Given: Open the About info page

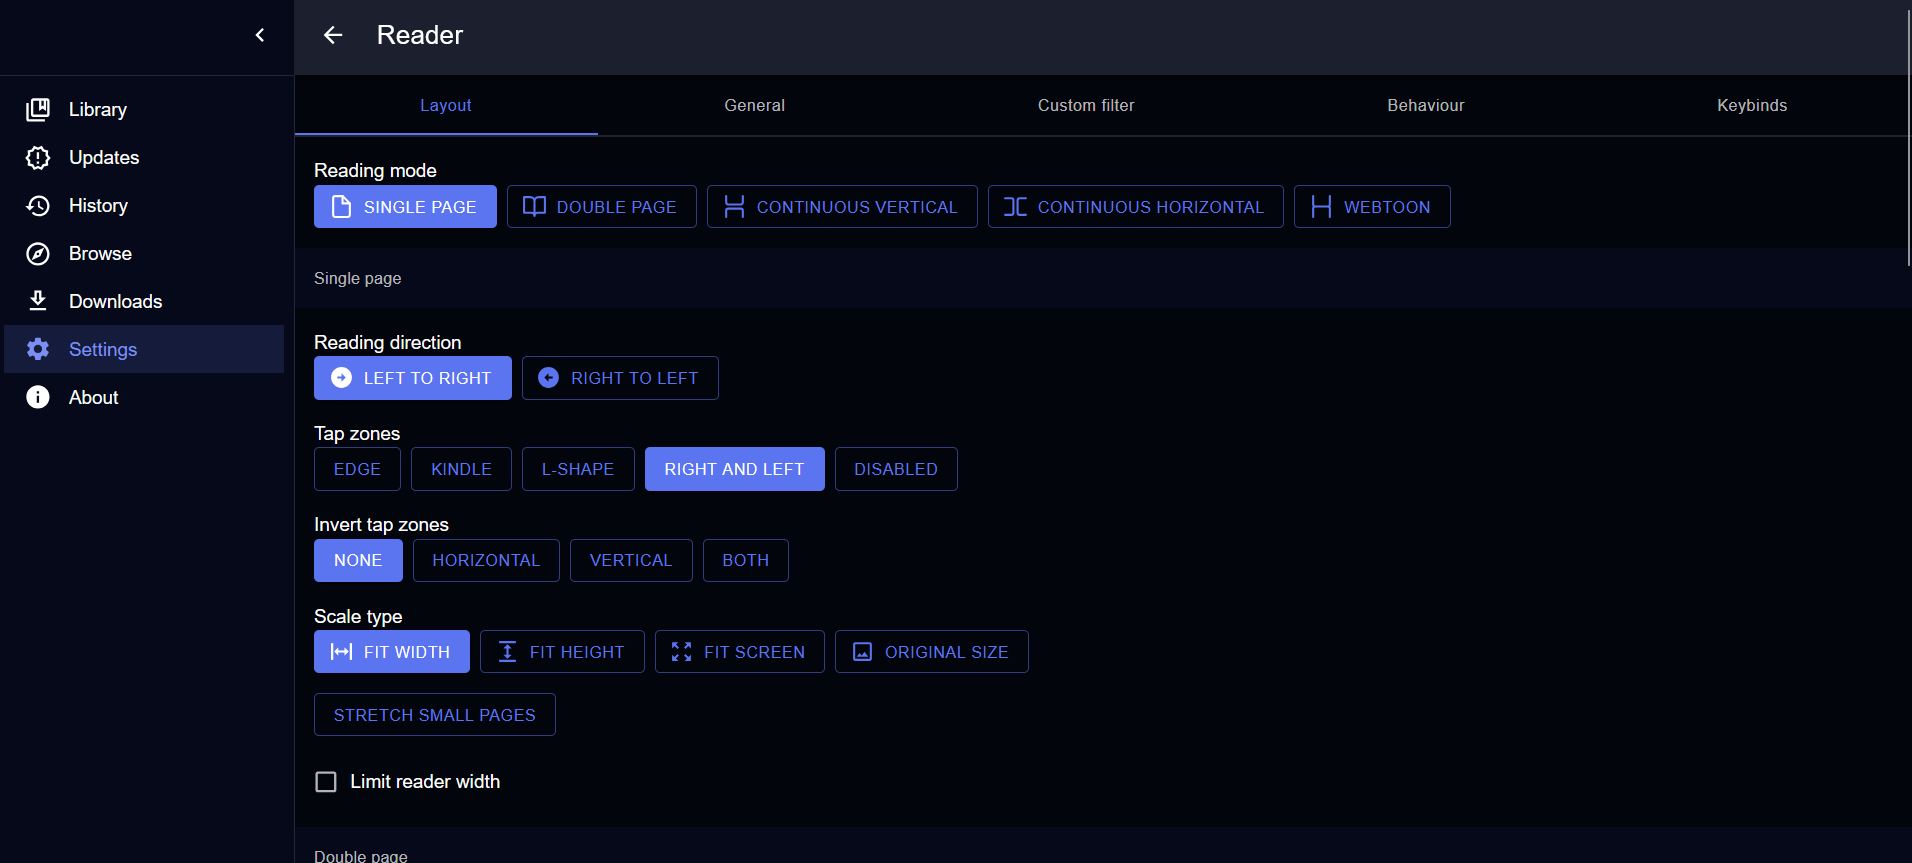Looking at the screenshot, I should [x=144, y=397].
